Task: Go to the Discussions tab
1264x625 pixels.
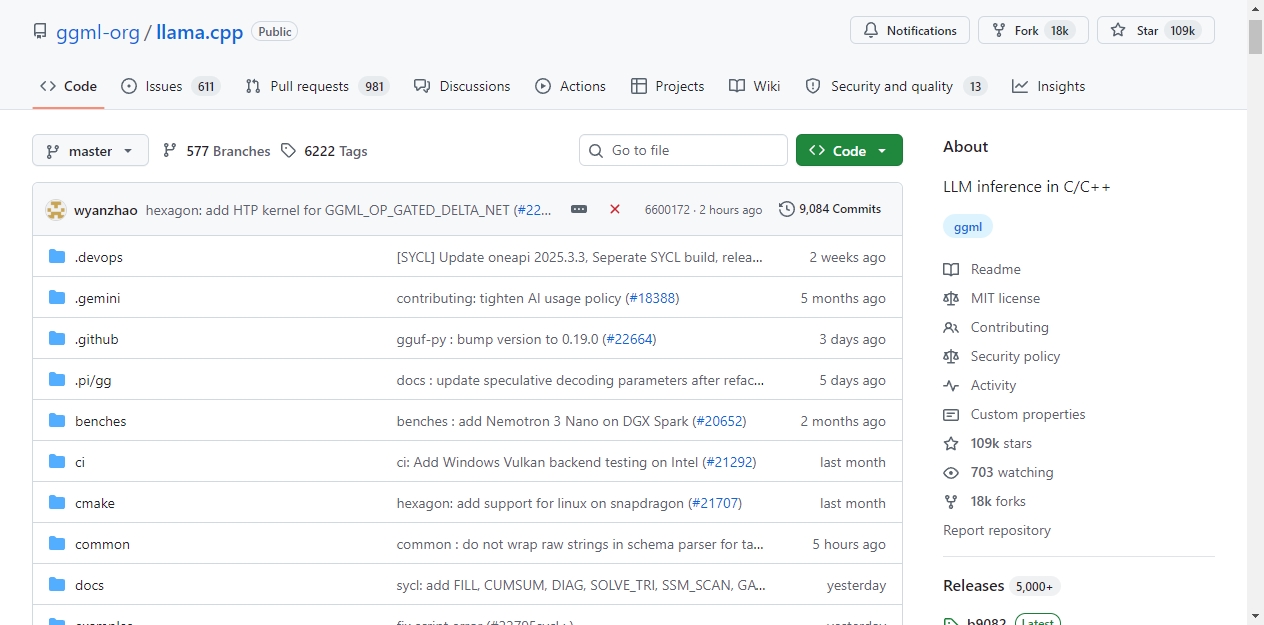Action: point(462,86)
